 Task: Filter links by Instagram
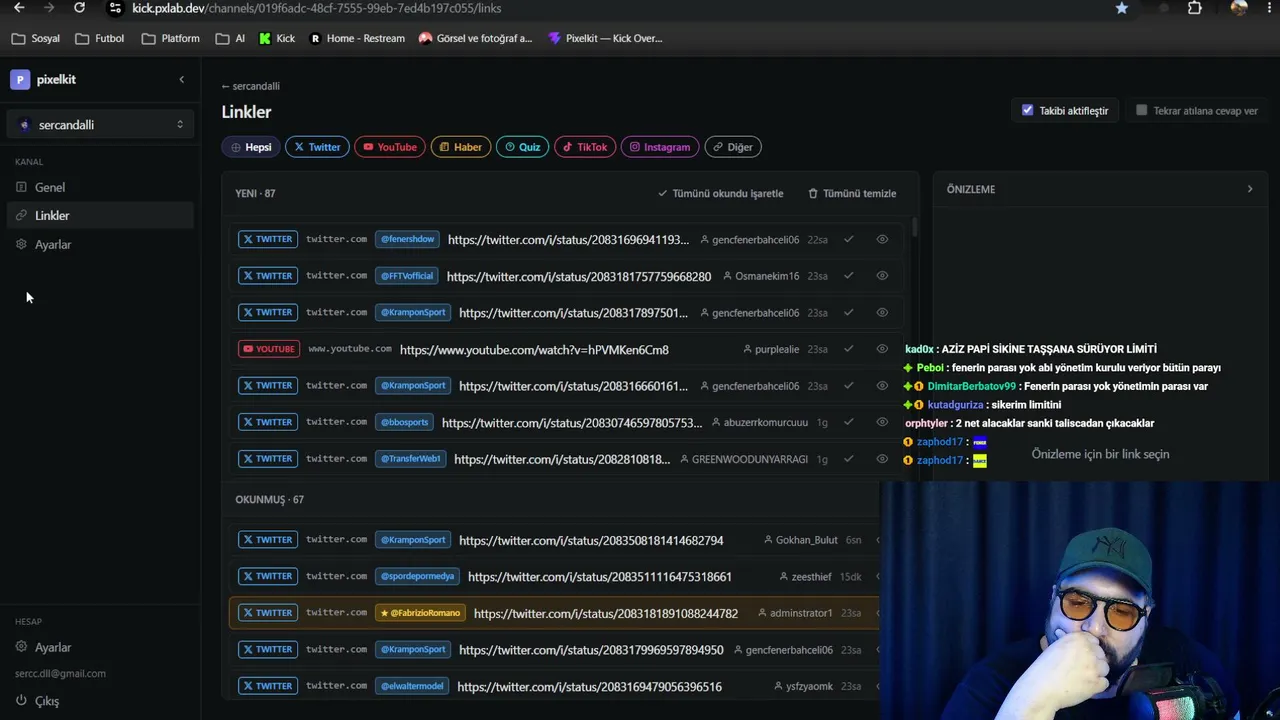(x=660, y=147)
